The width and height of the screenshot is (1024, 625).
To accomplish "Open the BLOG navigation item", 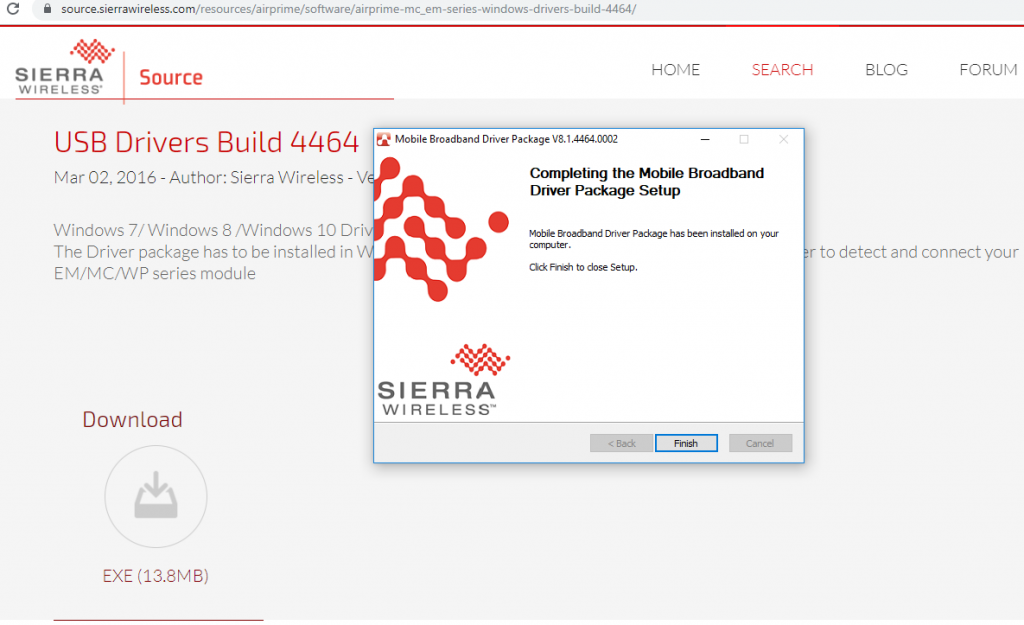I will [x=886, y=70].
